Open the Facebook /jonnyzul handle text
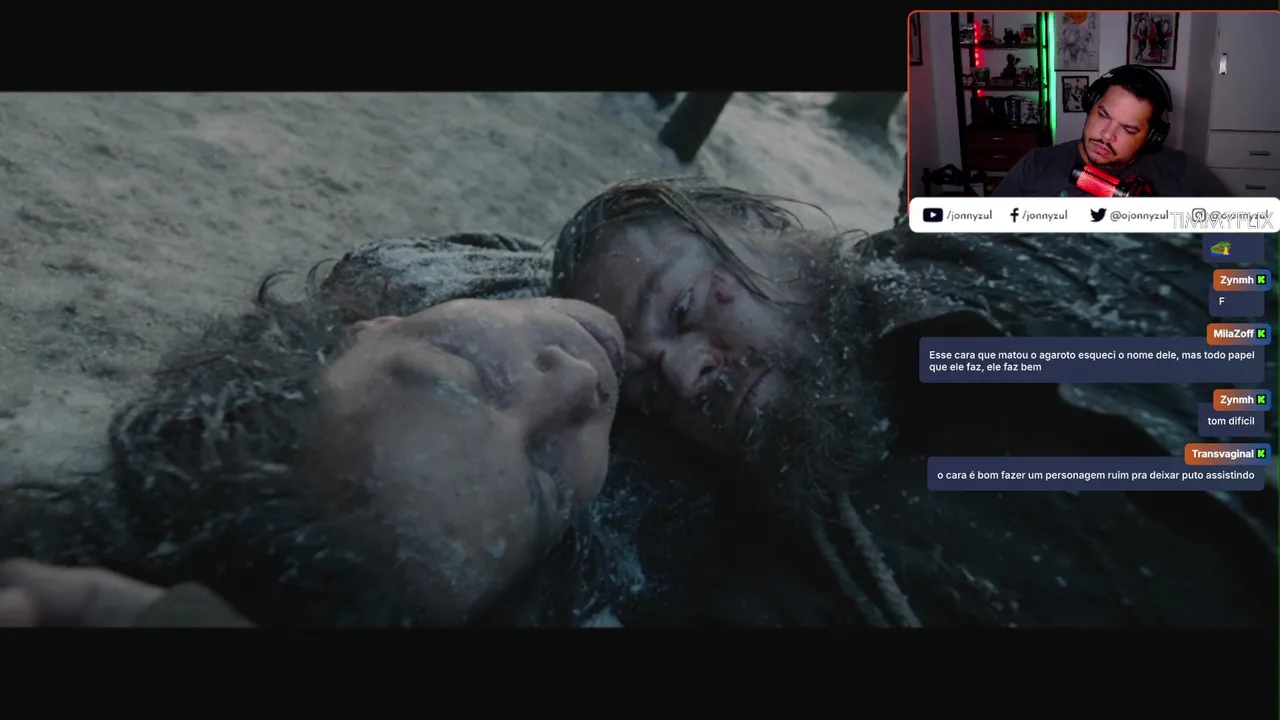The image size is (1280, 720). pyautogui.click(x=1044, y=215)
